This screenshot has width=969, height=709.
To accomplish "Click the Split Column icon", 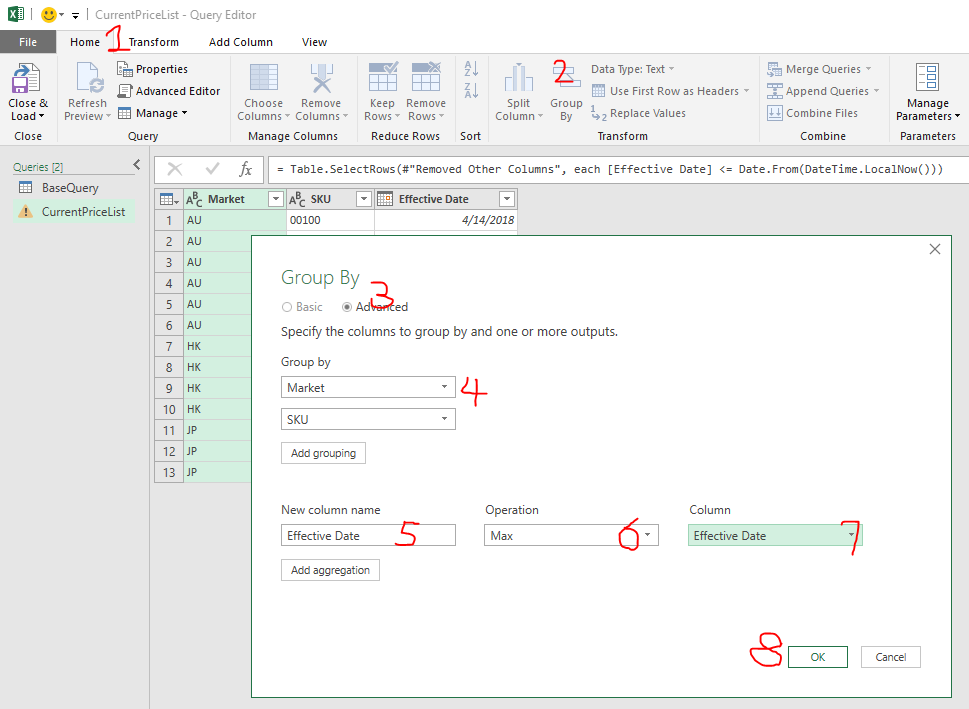I will [518, 79].
